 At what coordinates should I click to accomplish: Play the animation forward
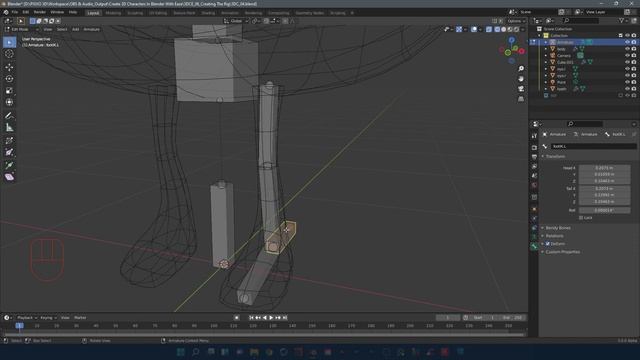point(271,318)
